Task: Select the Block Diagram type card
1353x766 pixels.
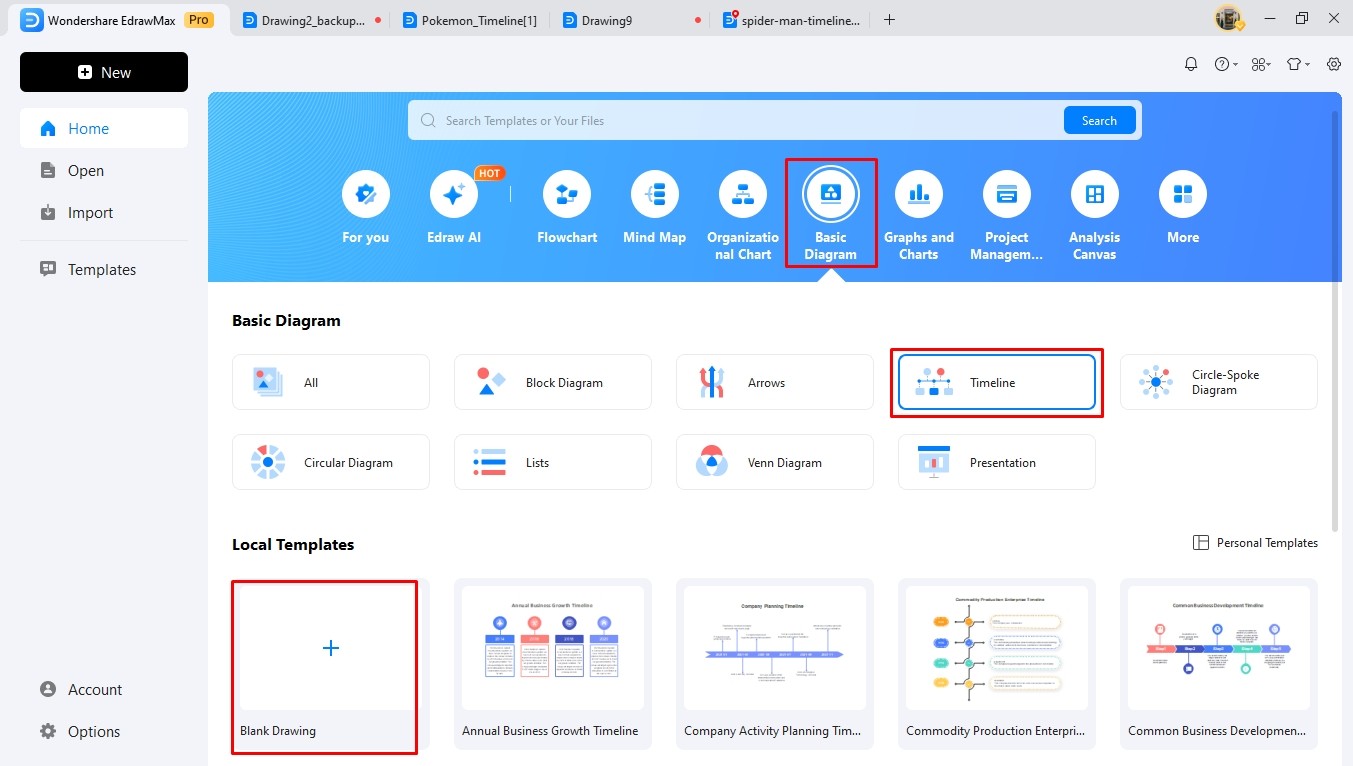Action: [x=553, y=382]
